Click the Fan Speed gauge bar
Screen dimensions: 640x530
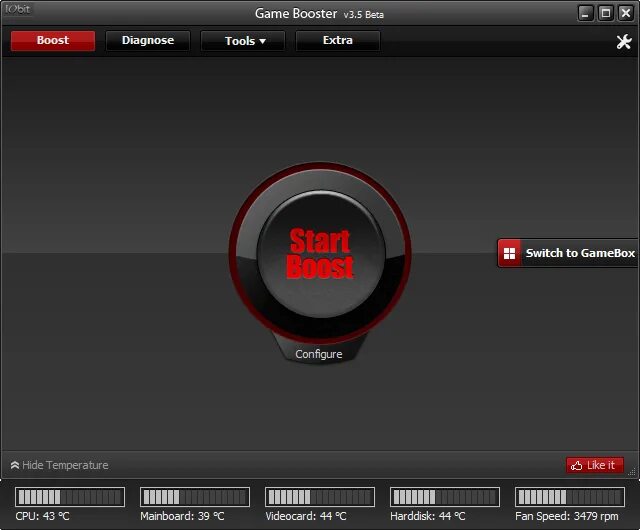point(570,497)
